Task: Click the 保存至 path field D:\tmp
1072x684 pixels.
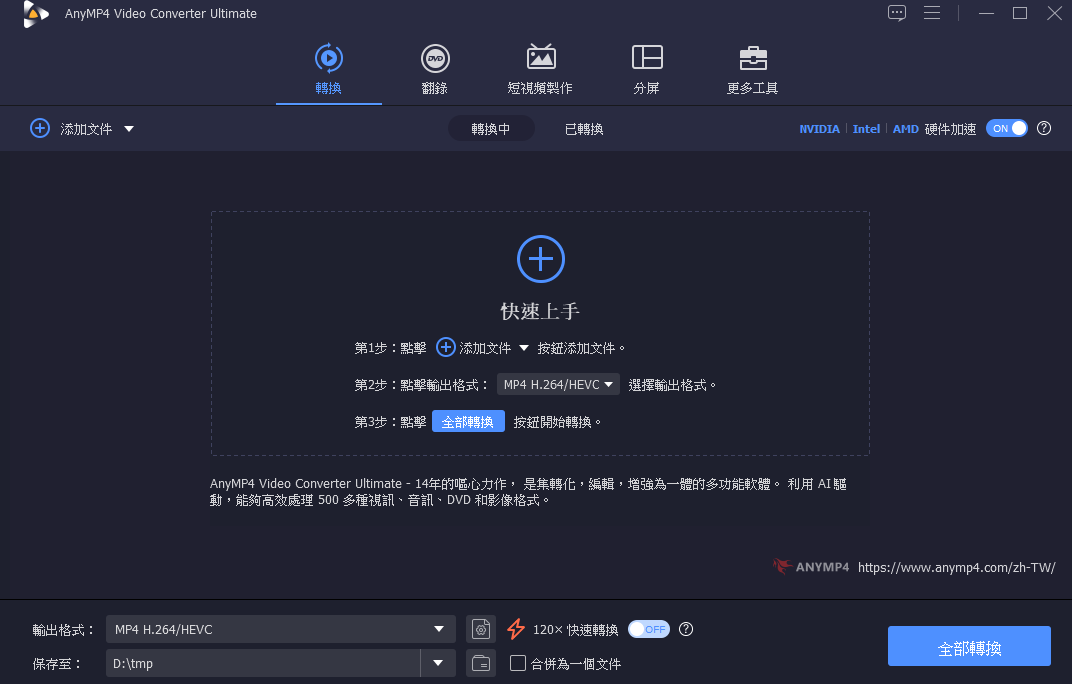Action: click(x=263, y=663)
